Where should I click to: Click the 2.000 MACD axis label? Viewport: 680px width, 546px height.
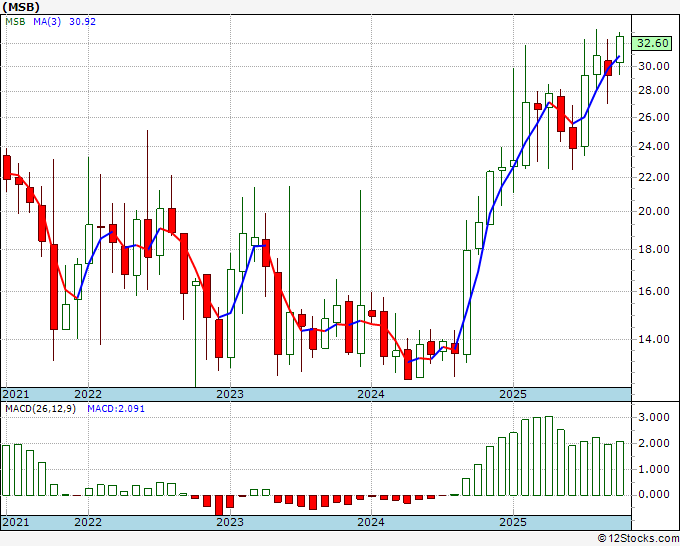pyautogui.click(x=653, y=443)
